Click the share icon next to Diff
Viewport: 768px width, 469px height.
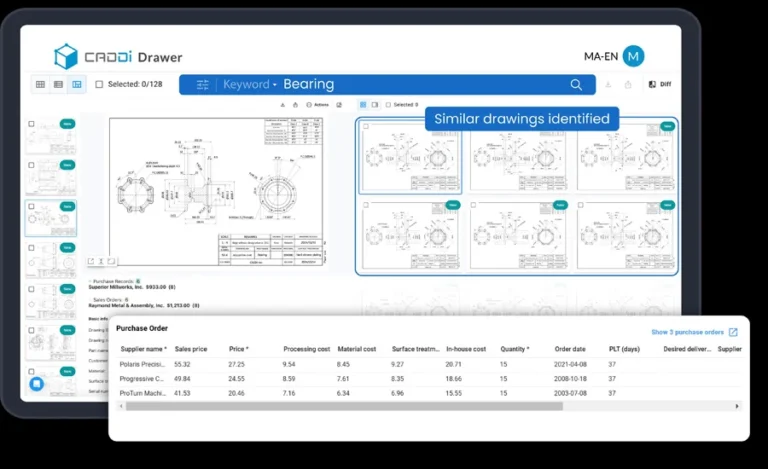click(628, 84)
